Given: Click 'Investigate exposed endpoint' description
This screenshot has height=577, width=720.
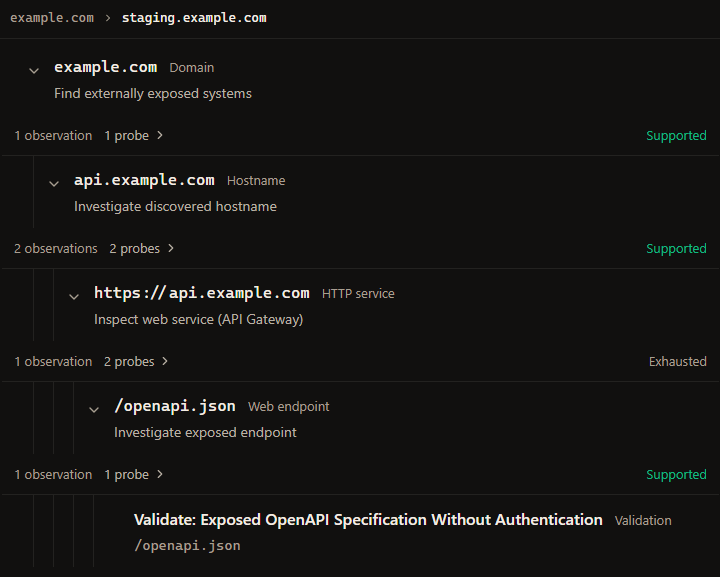Looking at the screenshot, I should [x=205, y=432].
